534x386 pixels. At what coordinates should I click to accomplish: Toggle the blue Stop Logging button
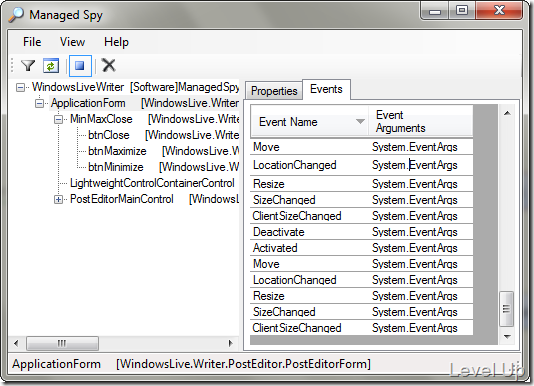click(80, 65)
